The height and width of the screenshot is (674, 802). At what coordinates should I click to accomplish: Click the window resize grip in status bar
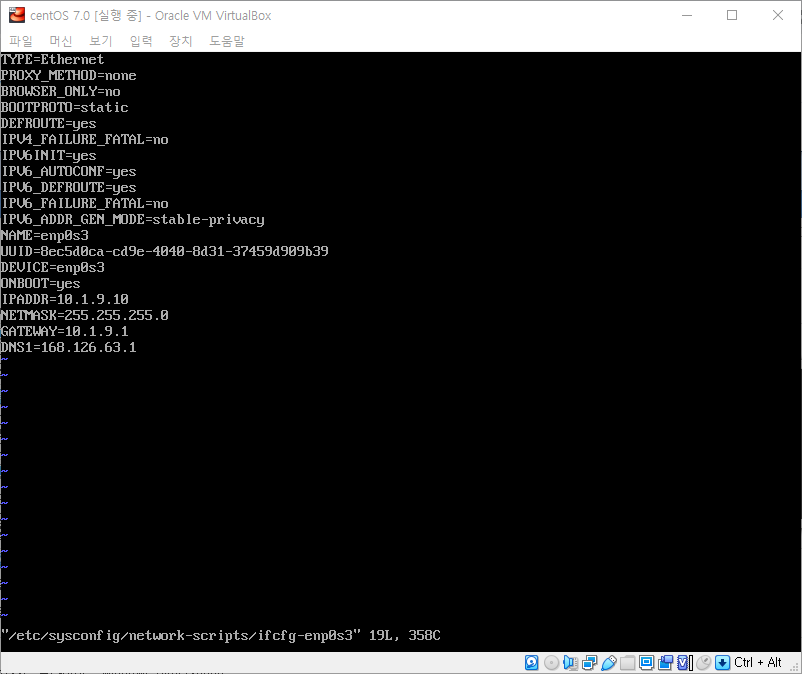(794, 666)
